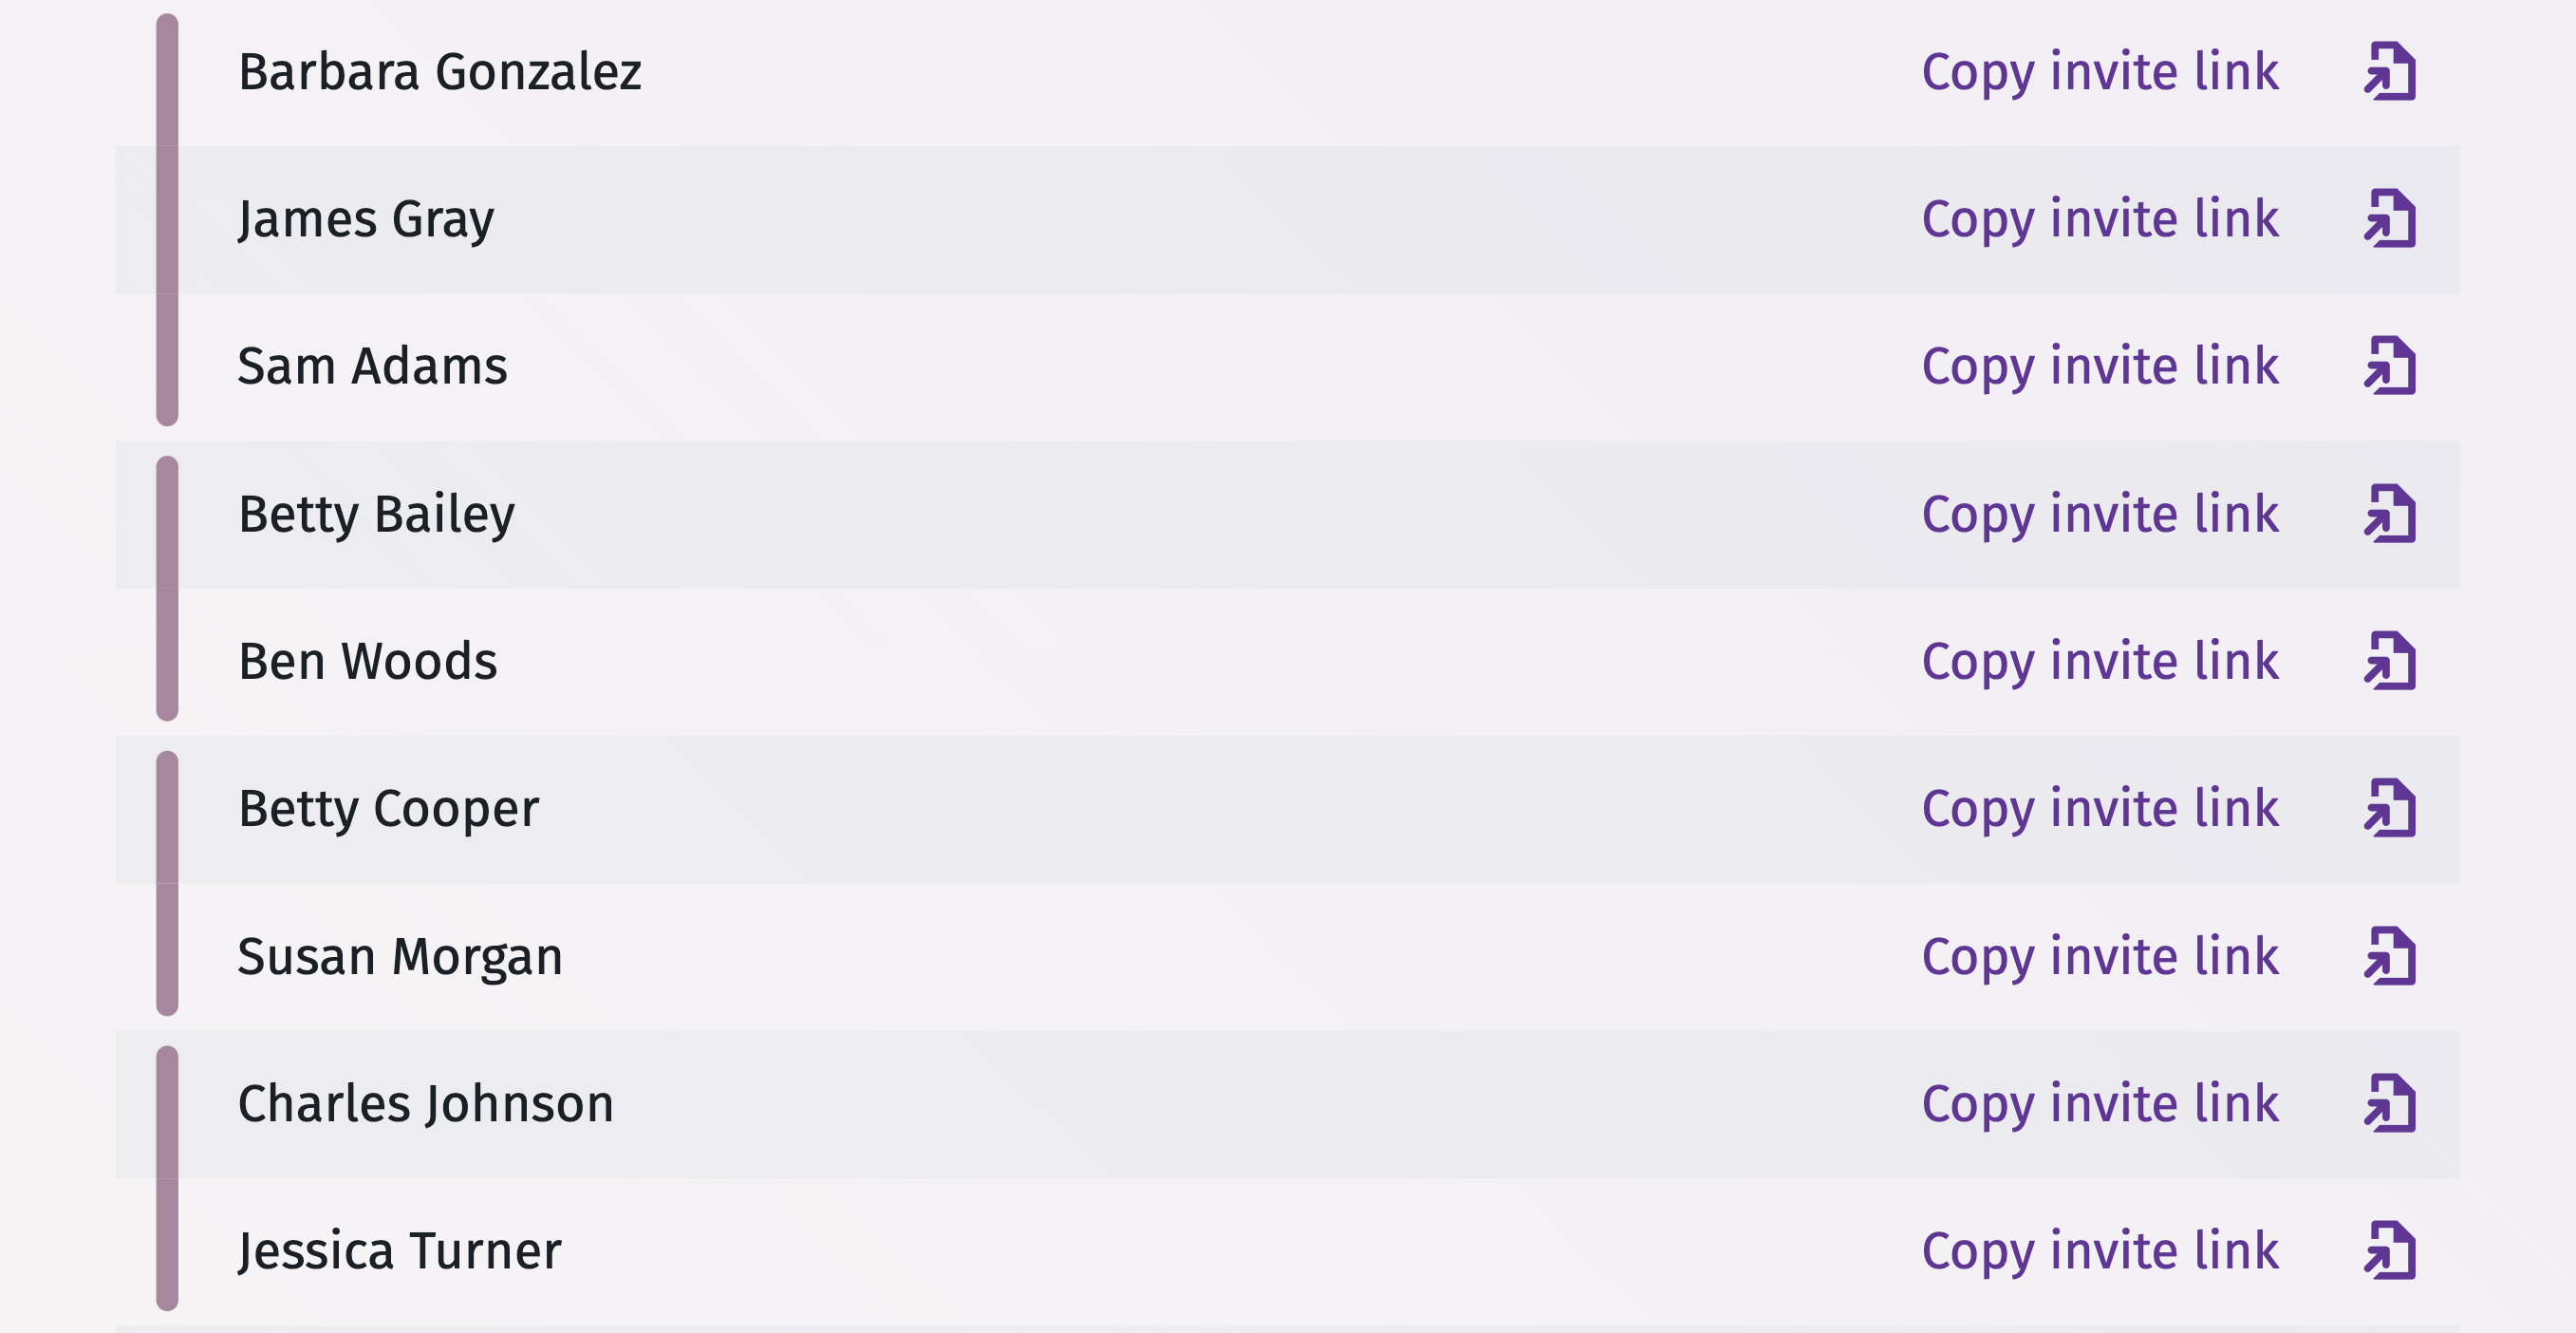Screen dimensions: 2576x1333
Task: Copy invite link text for Betty Bailey
Action: pyautogui.click(x=2100, y=514)
